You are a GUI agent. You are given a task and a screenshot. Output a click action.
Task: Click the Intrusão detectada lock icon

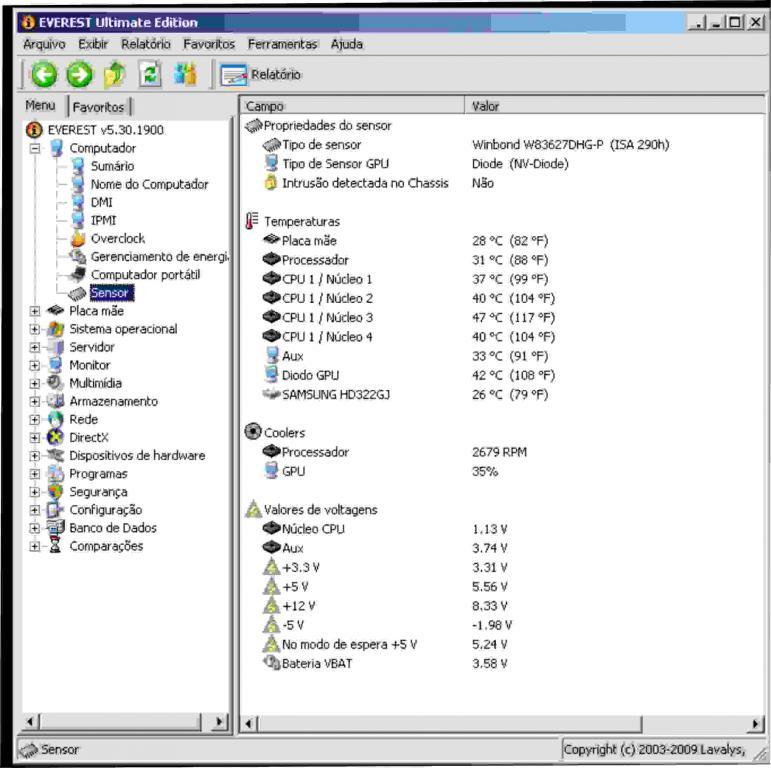pyautogui.click(x=270, y=183)
